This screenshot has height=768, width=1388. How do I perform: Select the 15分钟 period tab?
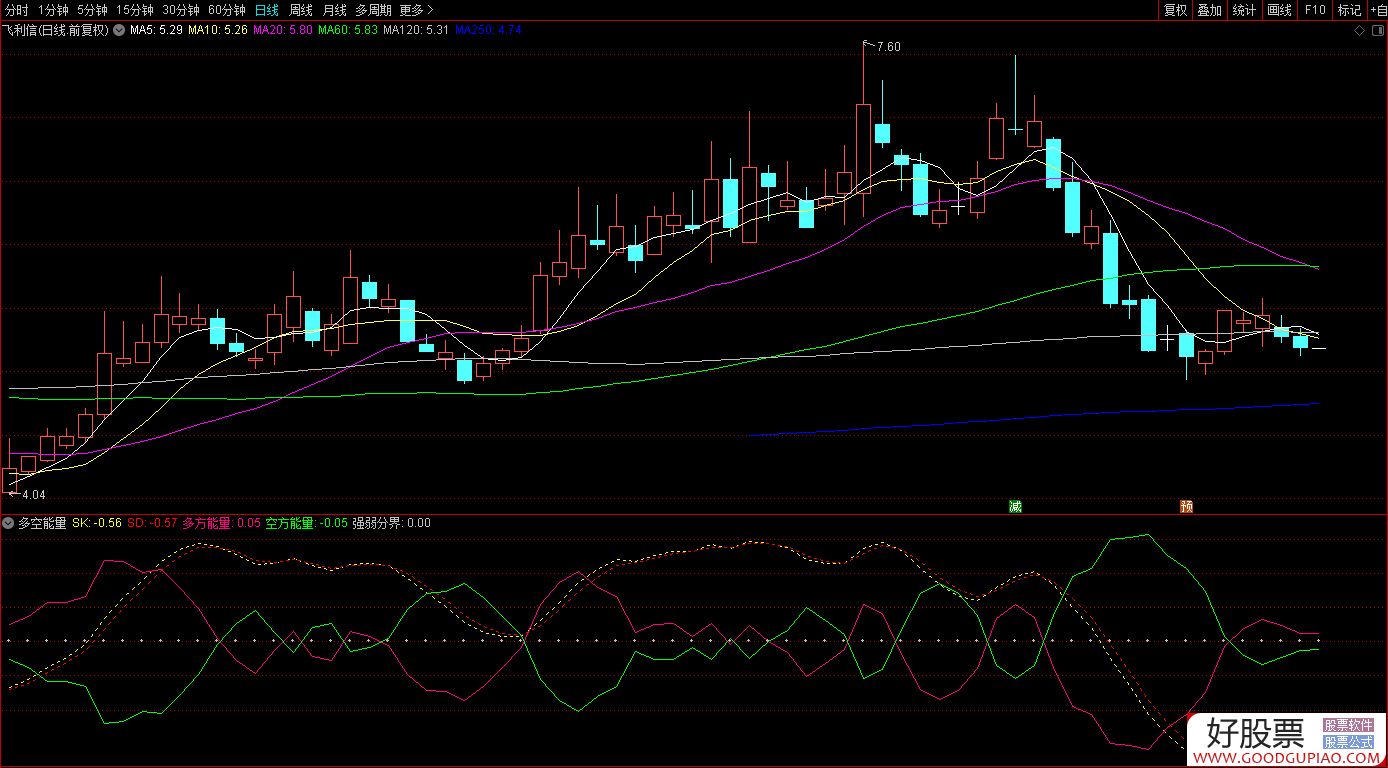click(x=135, y=10)
